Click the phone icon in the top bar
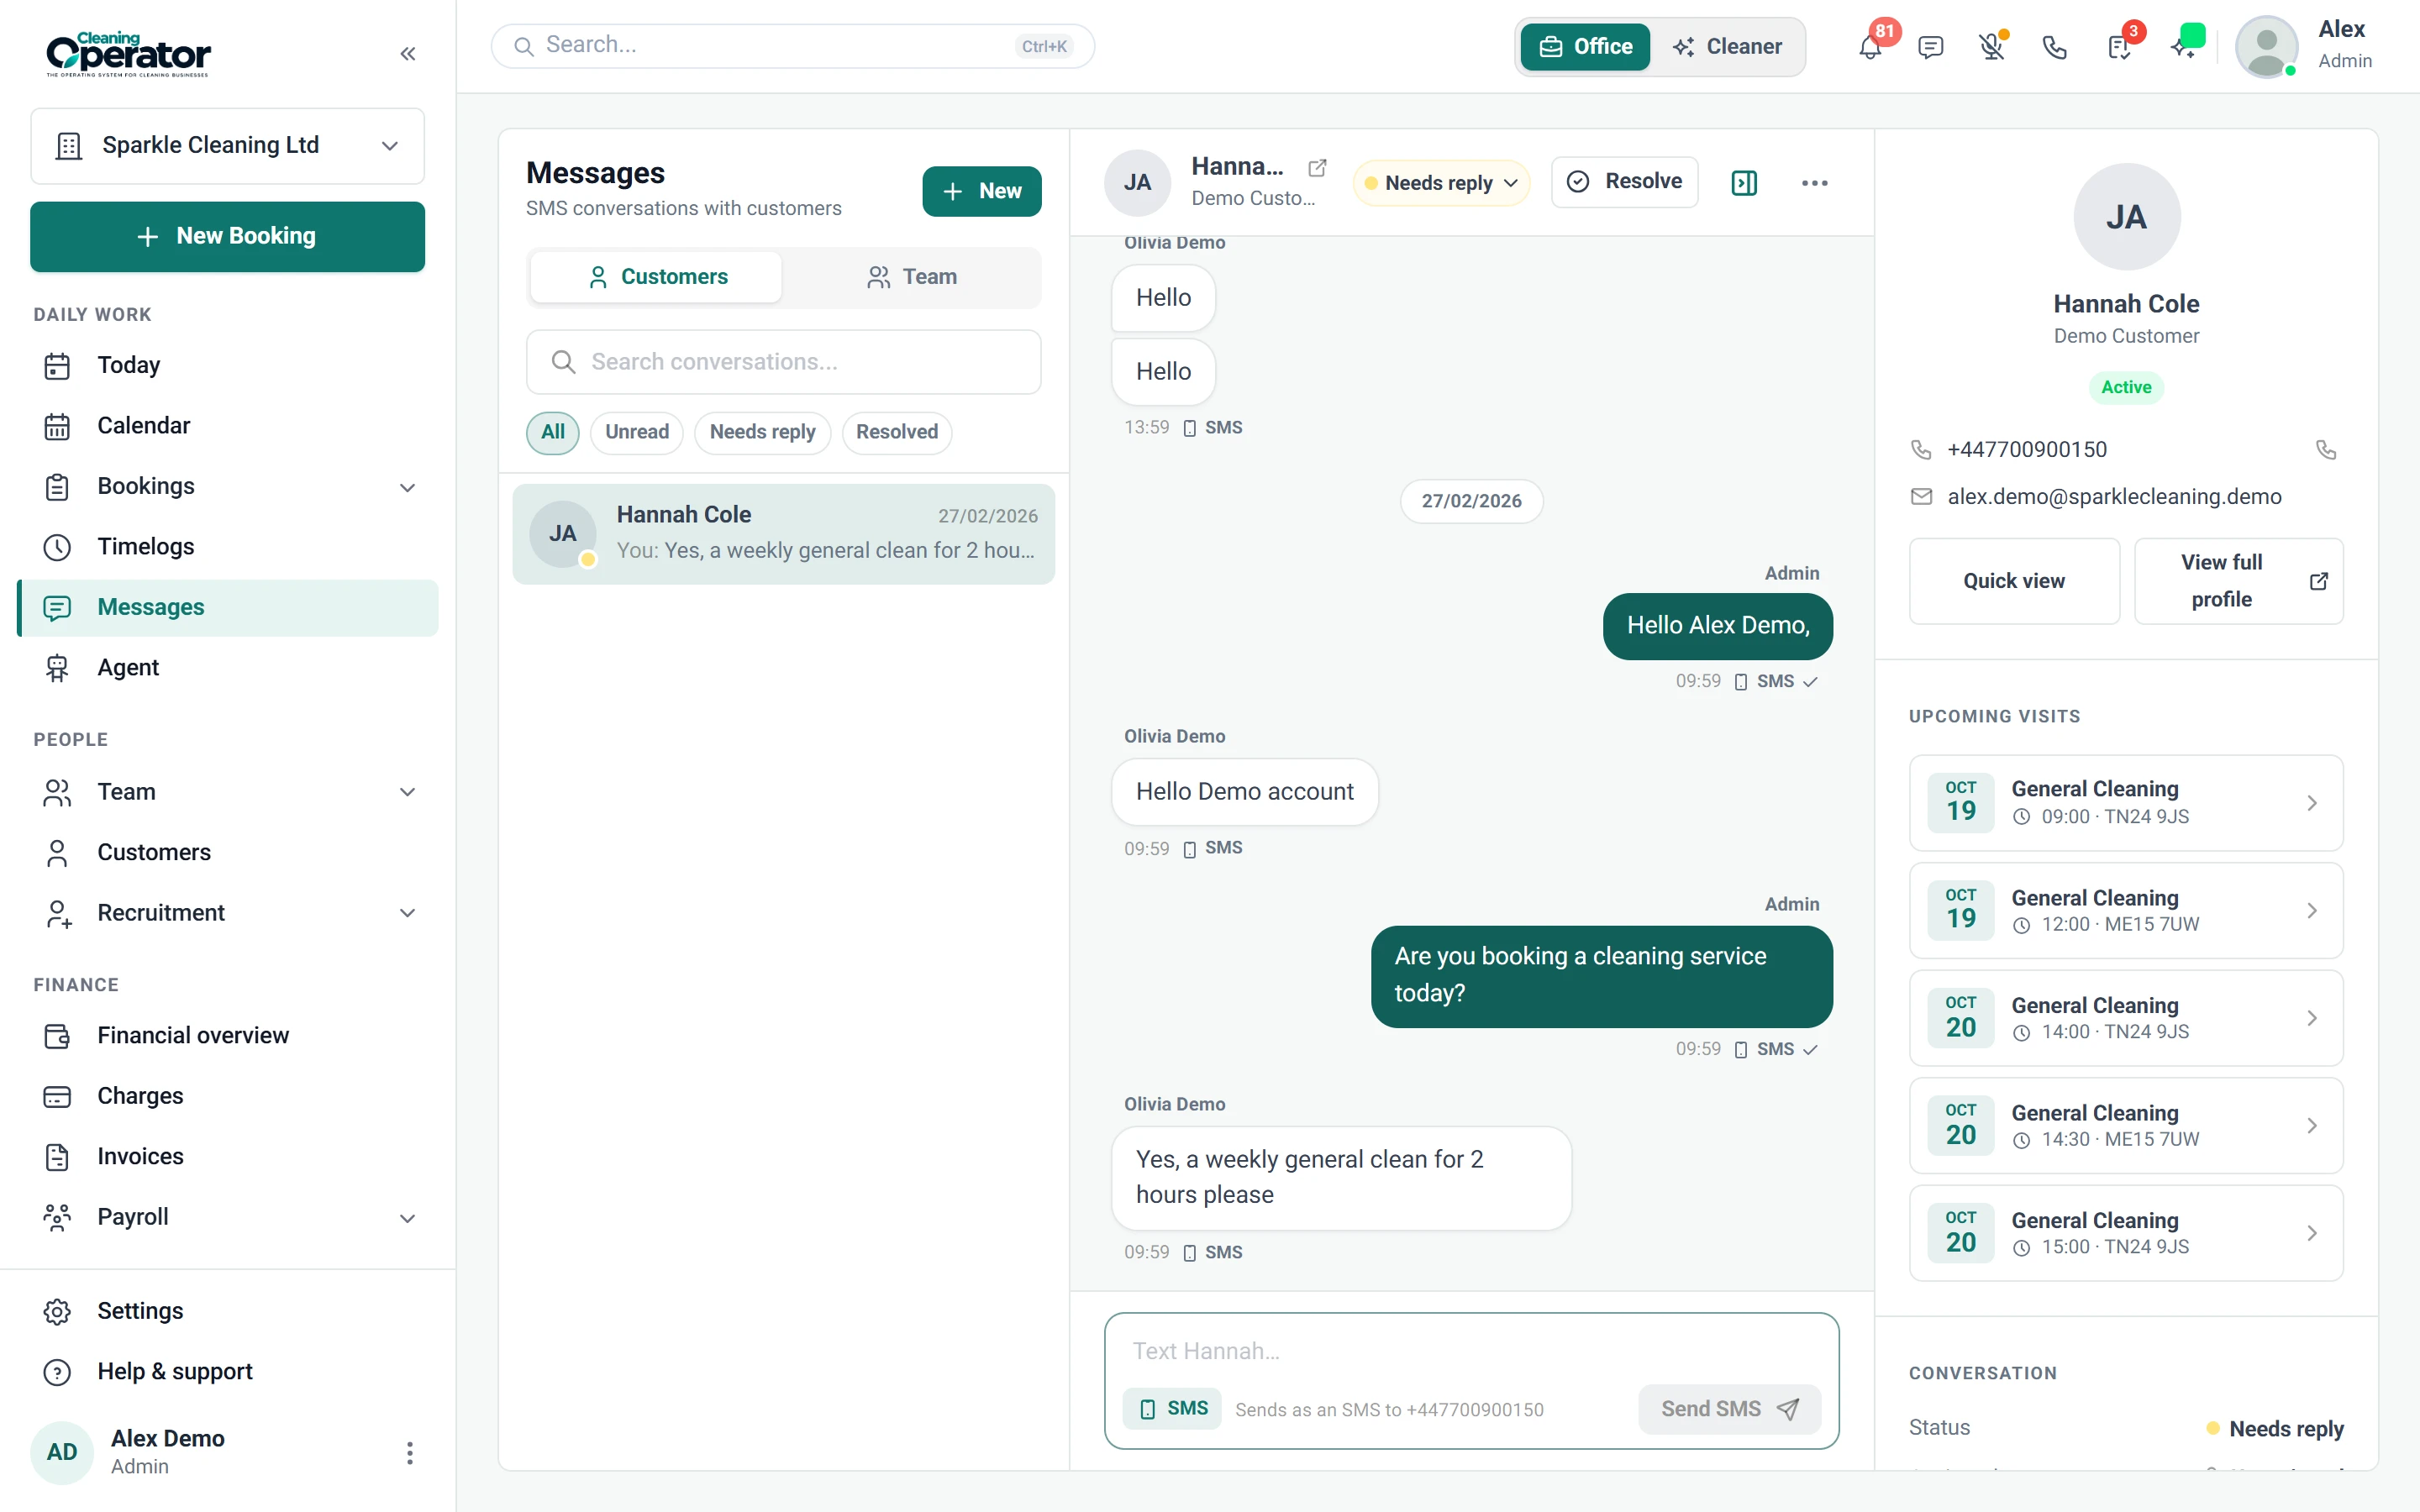This screenshot has width=2420, height=1512. (x=2054, y=47)
